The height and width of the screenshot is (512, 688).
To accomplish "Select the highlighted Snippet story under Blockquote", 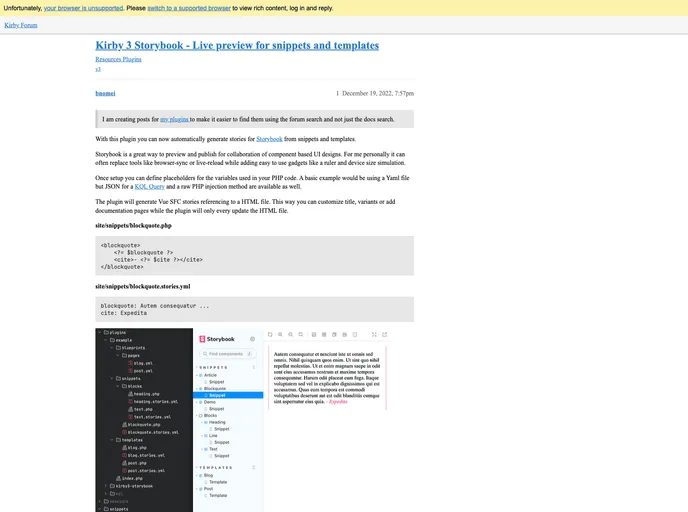I will coord(217,395).
